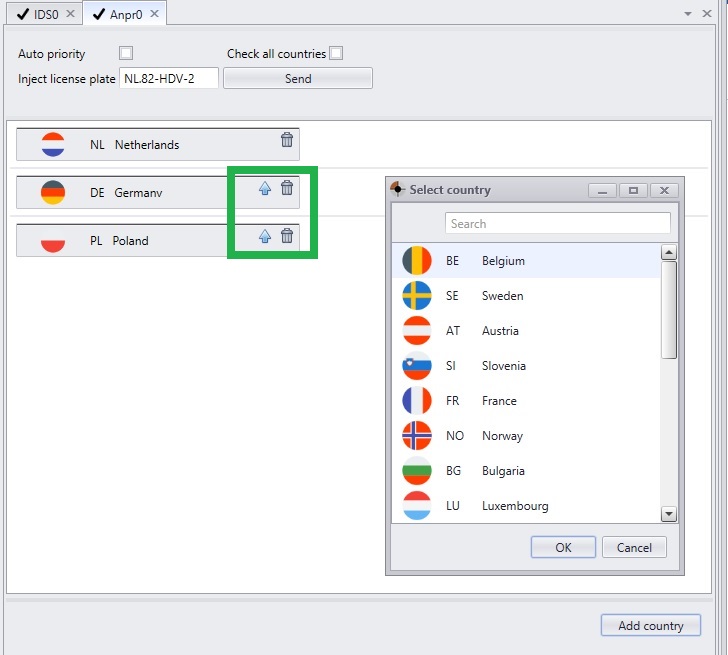
Task: Select the Norway flag in country list
Action: point(416,435)
